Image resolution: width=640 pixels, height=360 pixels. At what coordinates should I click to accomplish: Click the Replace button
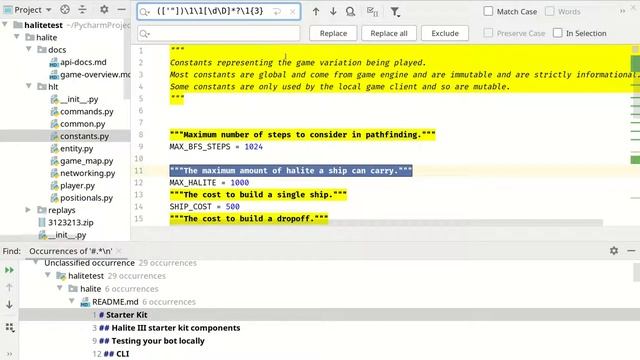[x=333, y=33]
